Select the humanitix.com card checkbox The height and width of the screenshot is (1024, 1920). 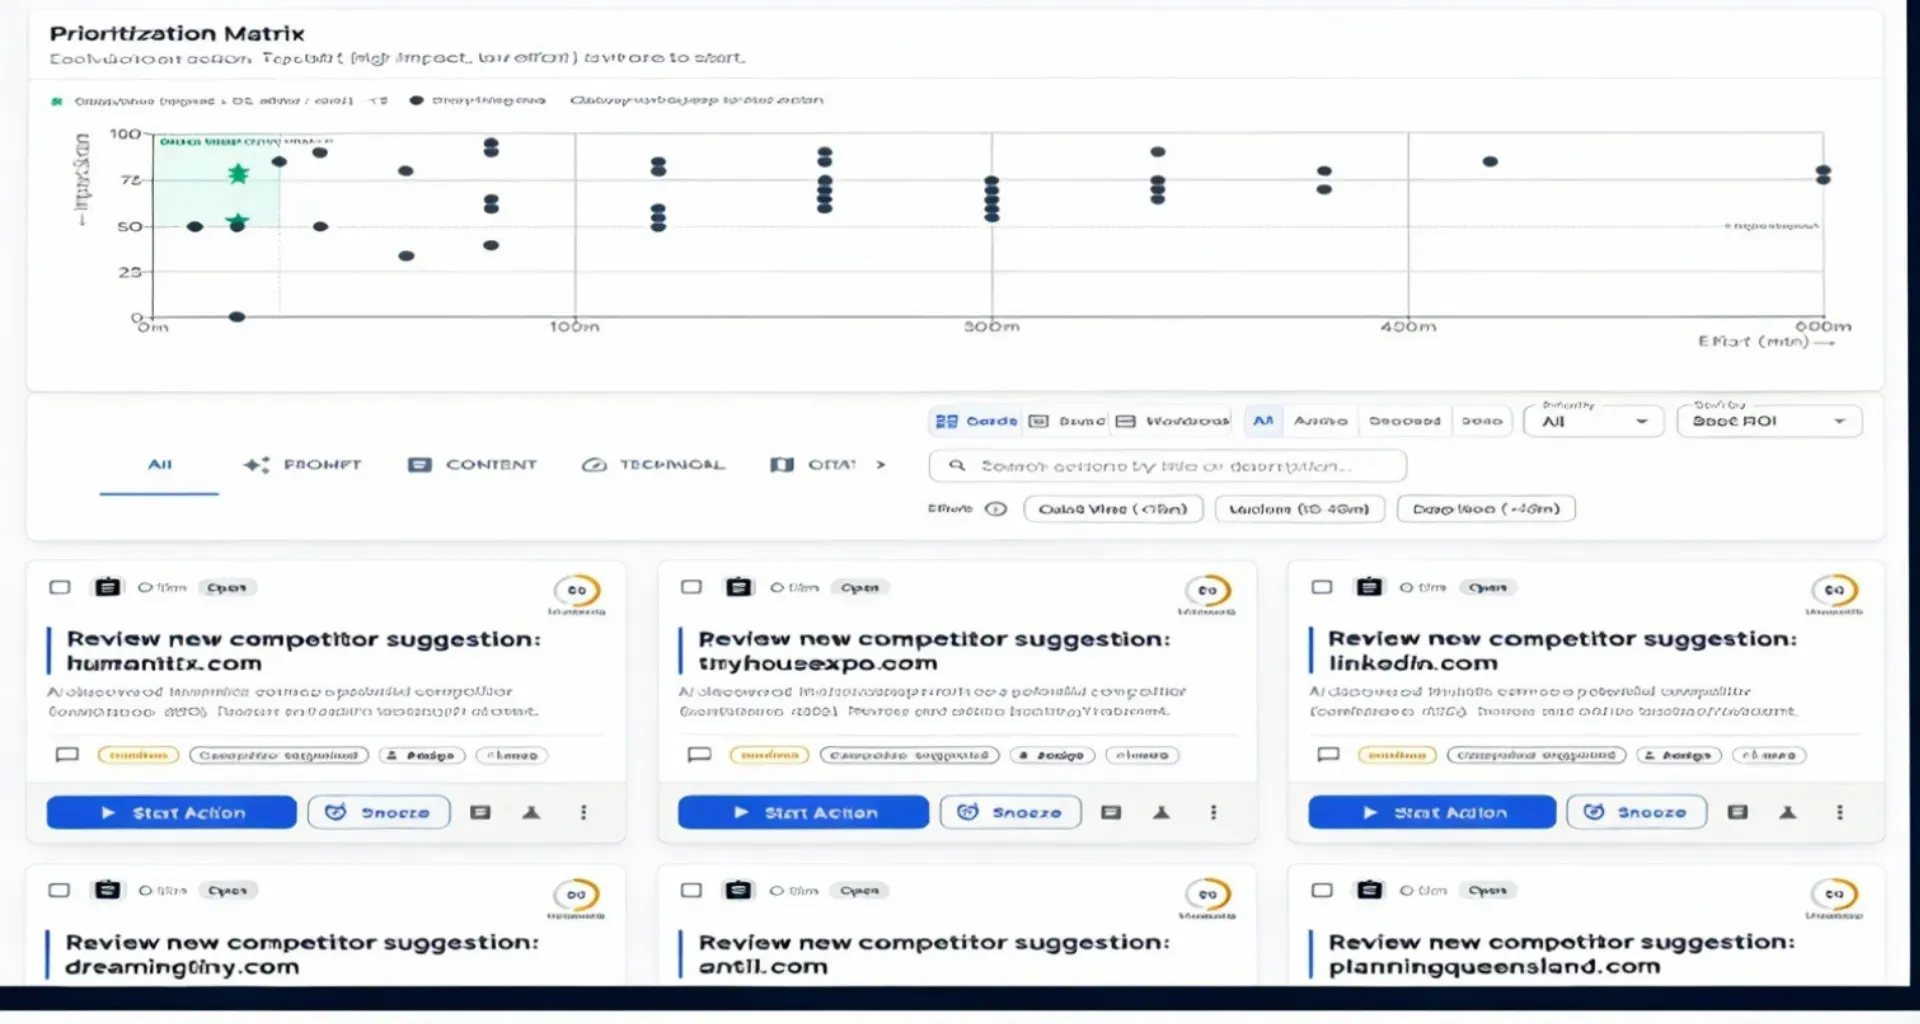click(x=60, y=587)
